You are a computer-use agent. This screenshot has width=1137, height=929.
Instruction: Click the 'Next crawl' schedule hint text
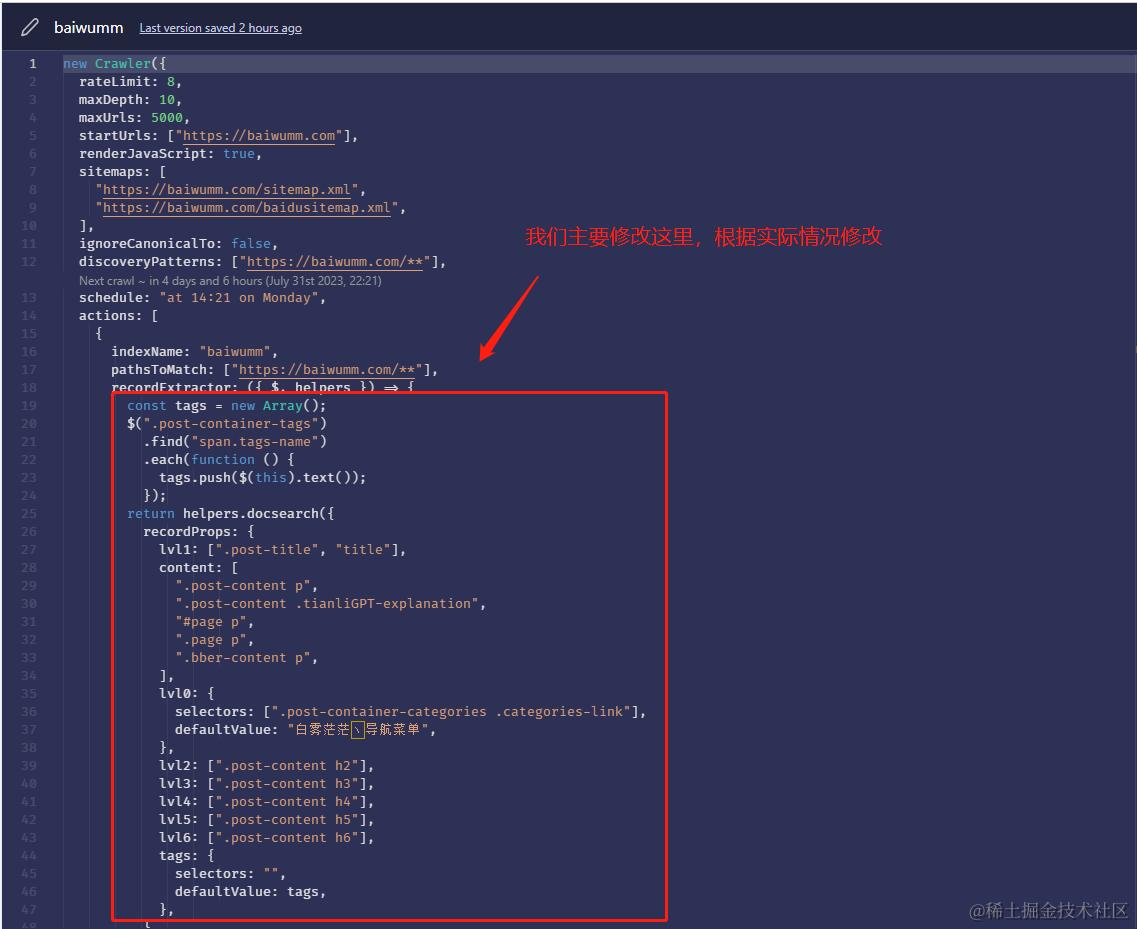coord(230,281)
